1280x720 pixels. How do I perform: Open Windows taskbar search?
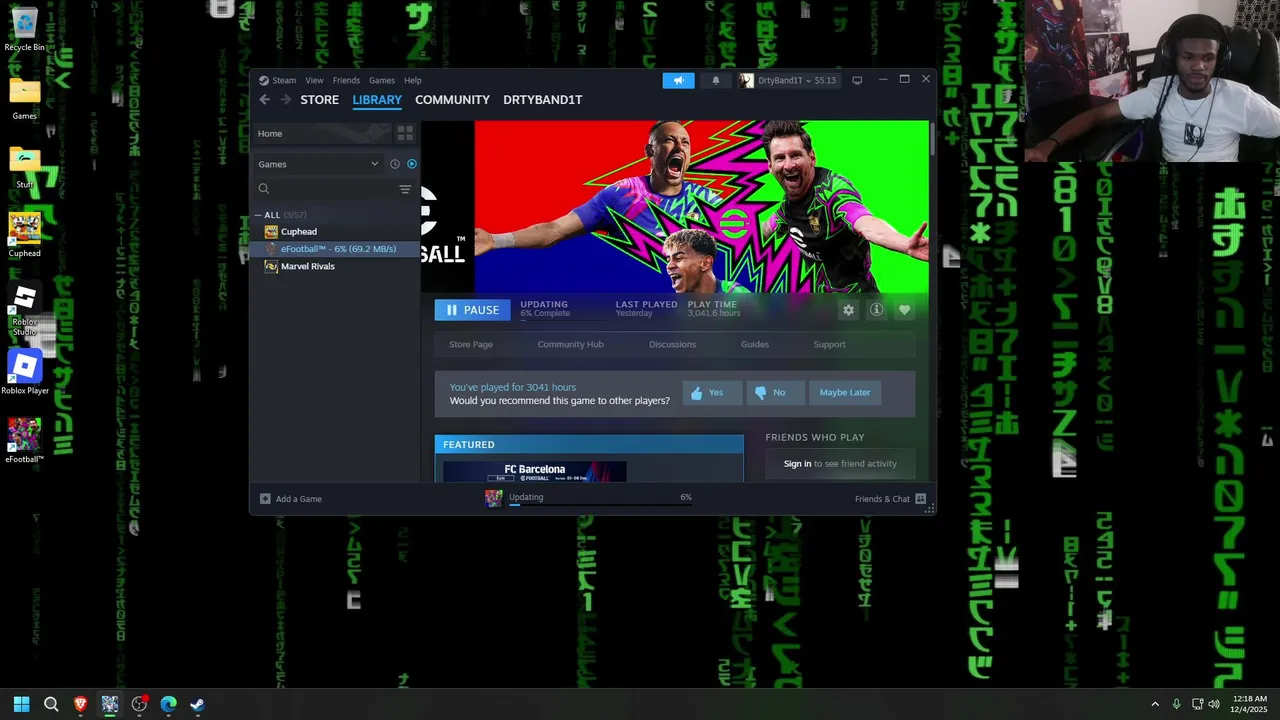tap(51, 704)
